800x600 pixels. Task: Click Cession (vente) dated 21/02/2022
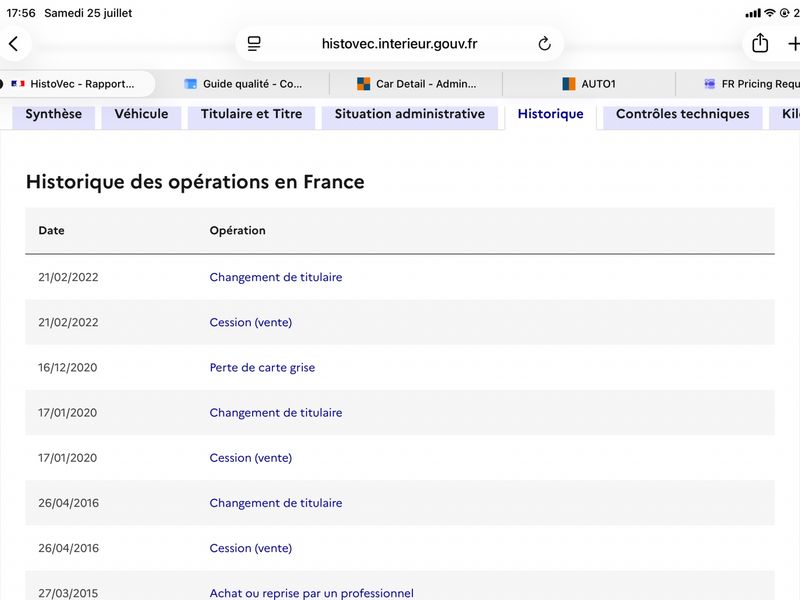point(251,322)
